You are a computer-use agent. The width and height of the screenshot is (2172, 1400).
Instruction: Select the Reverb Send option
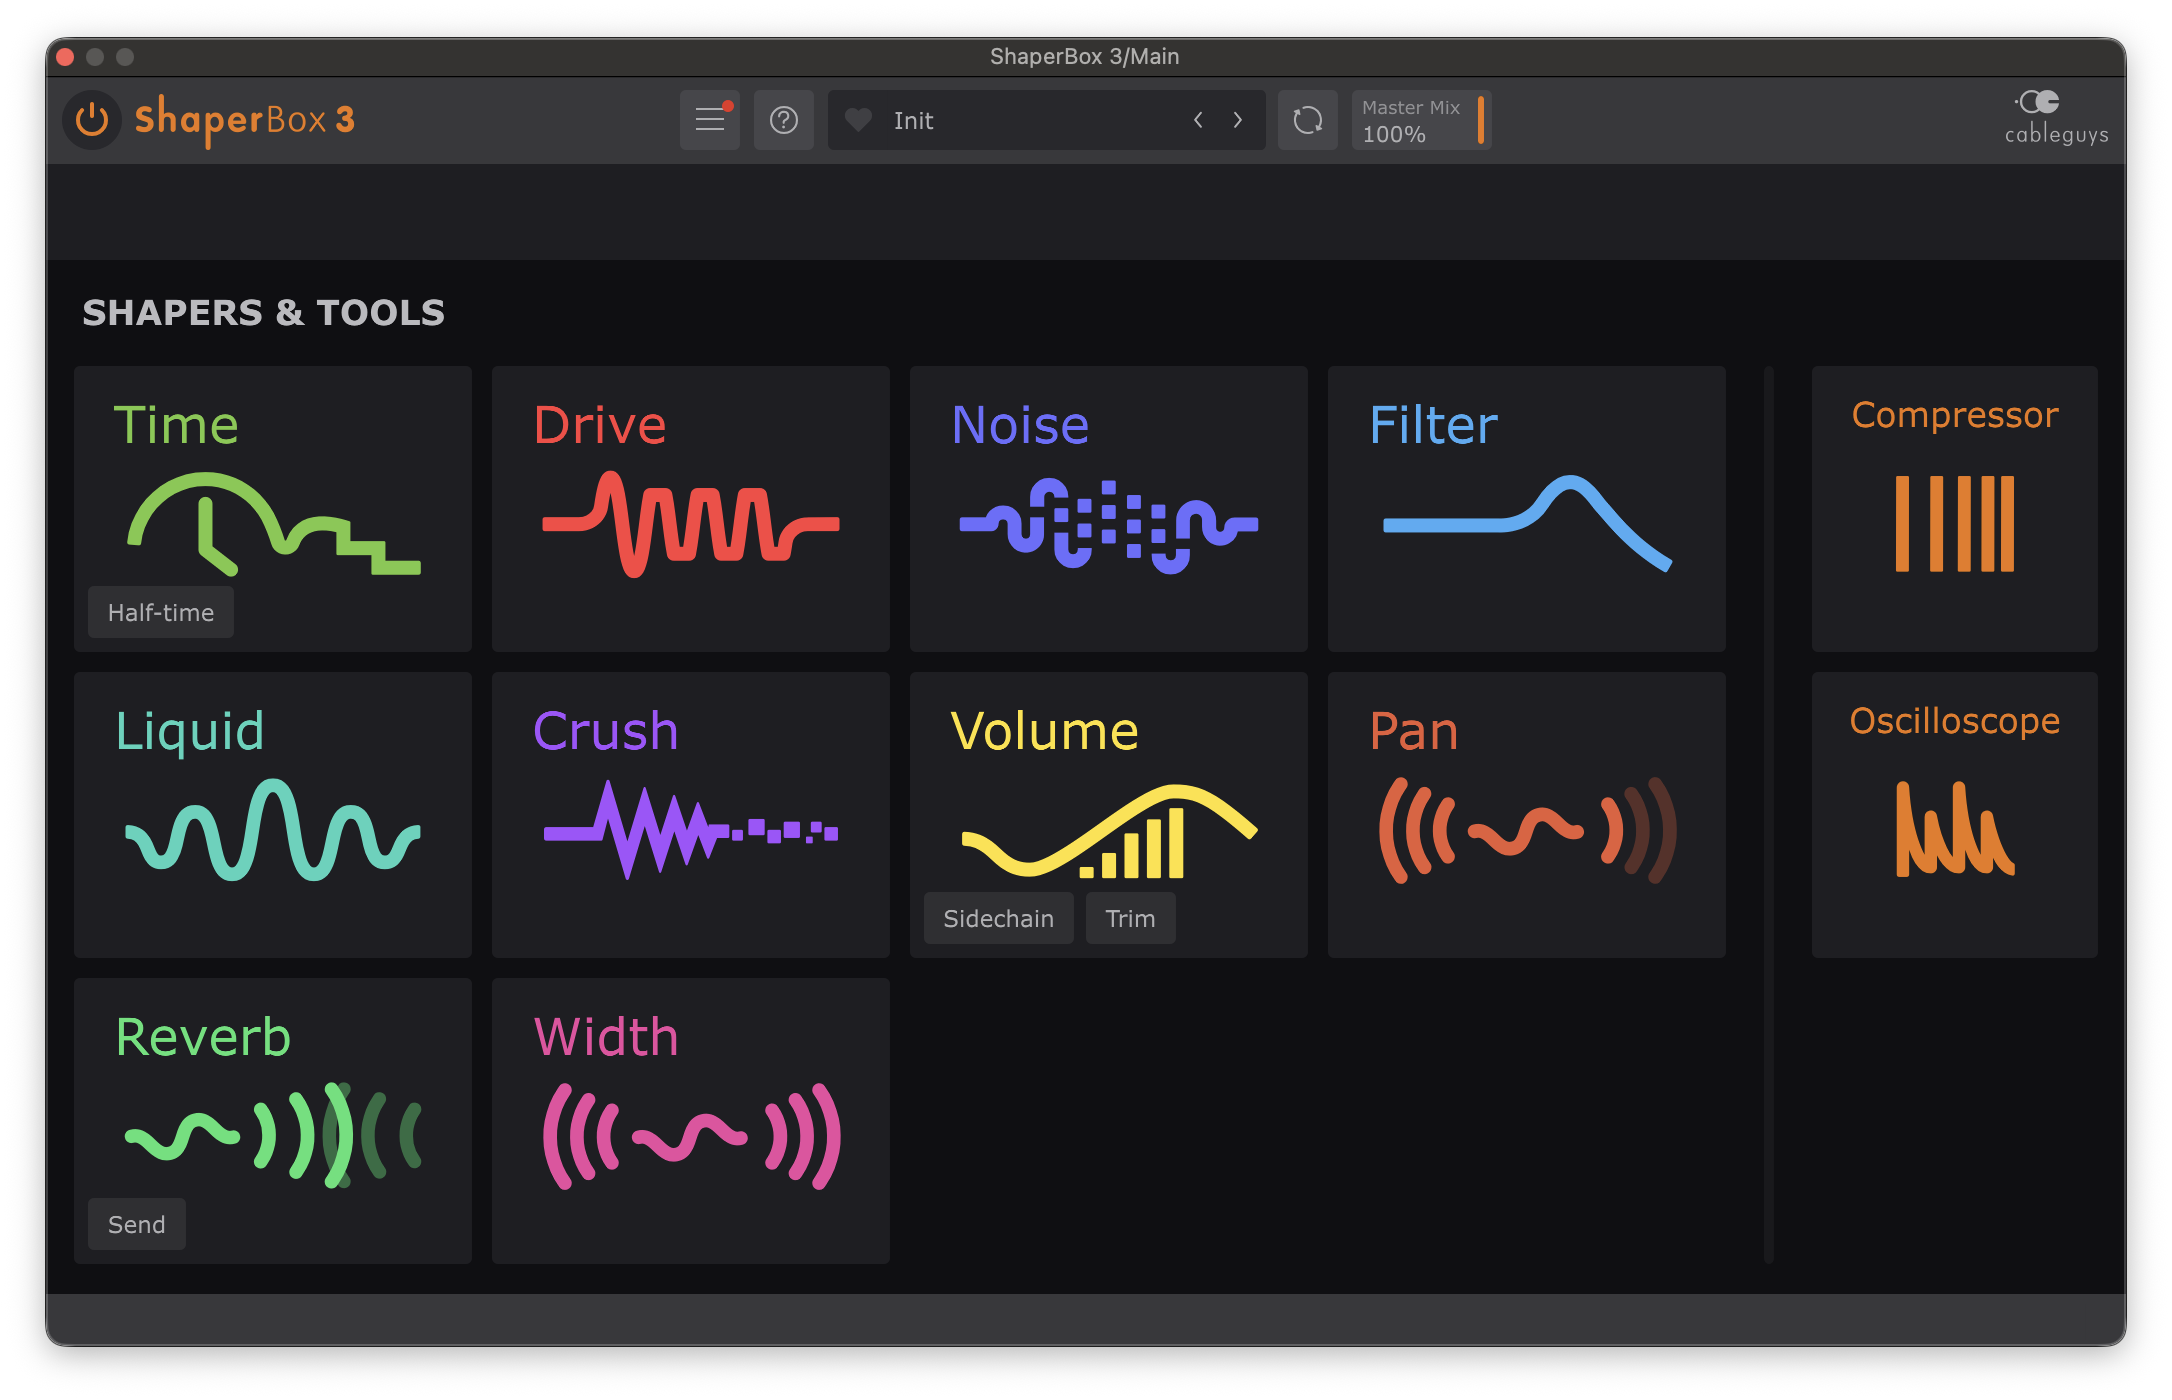coord(137,1224)
